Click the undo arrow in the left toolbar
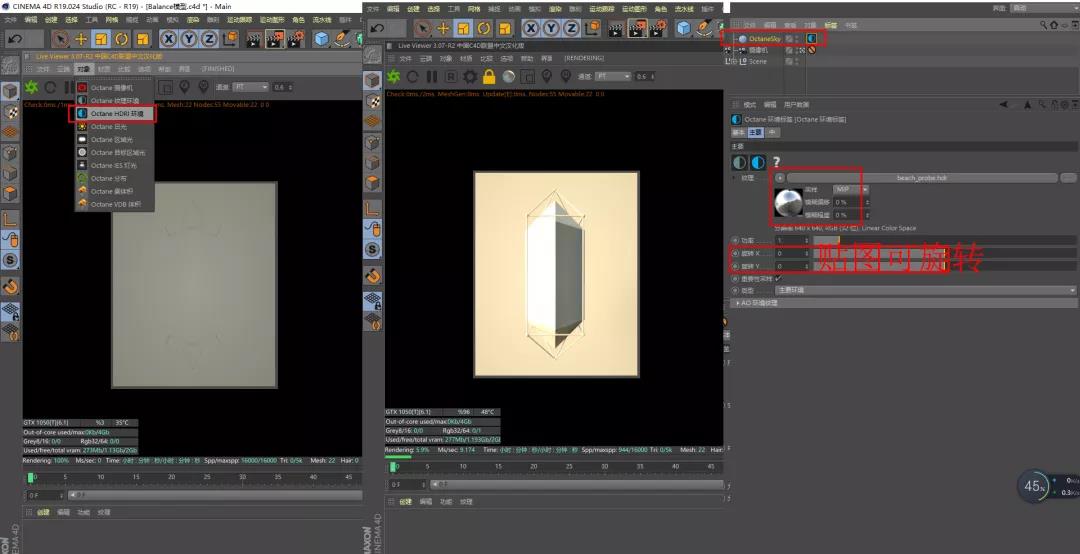The image size is (1080, 554). point(14,39)
